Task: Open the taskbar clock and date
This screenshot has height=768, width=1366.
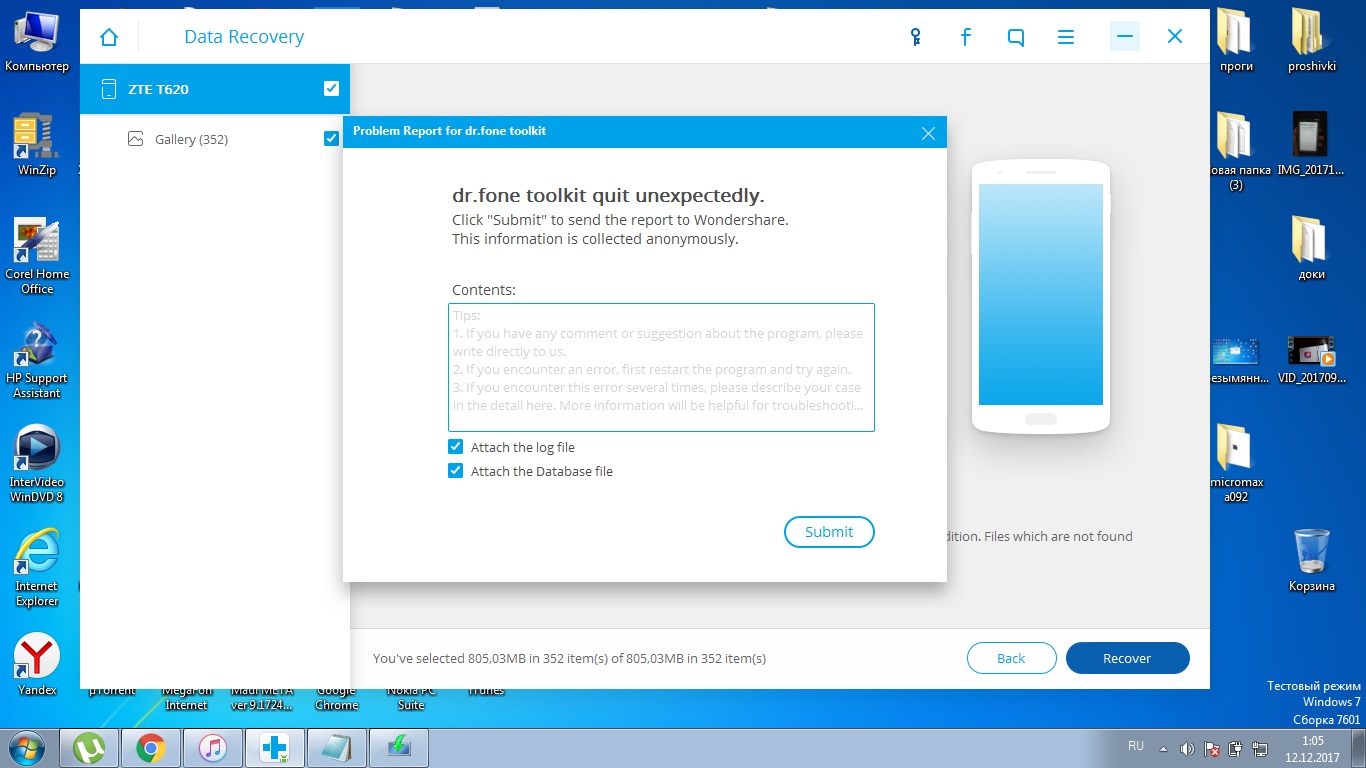Action: 1313,748
